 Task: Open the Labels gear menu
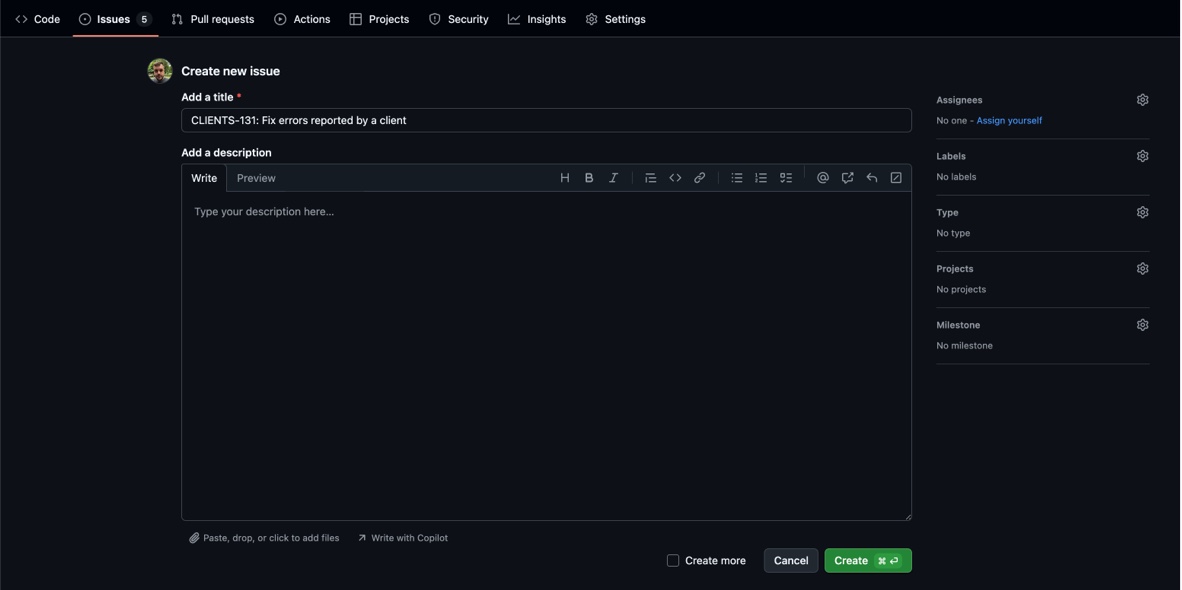(x=1142, y=156)
